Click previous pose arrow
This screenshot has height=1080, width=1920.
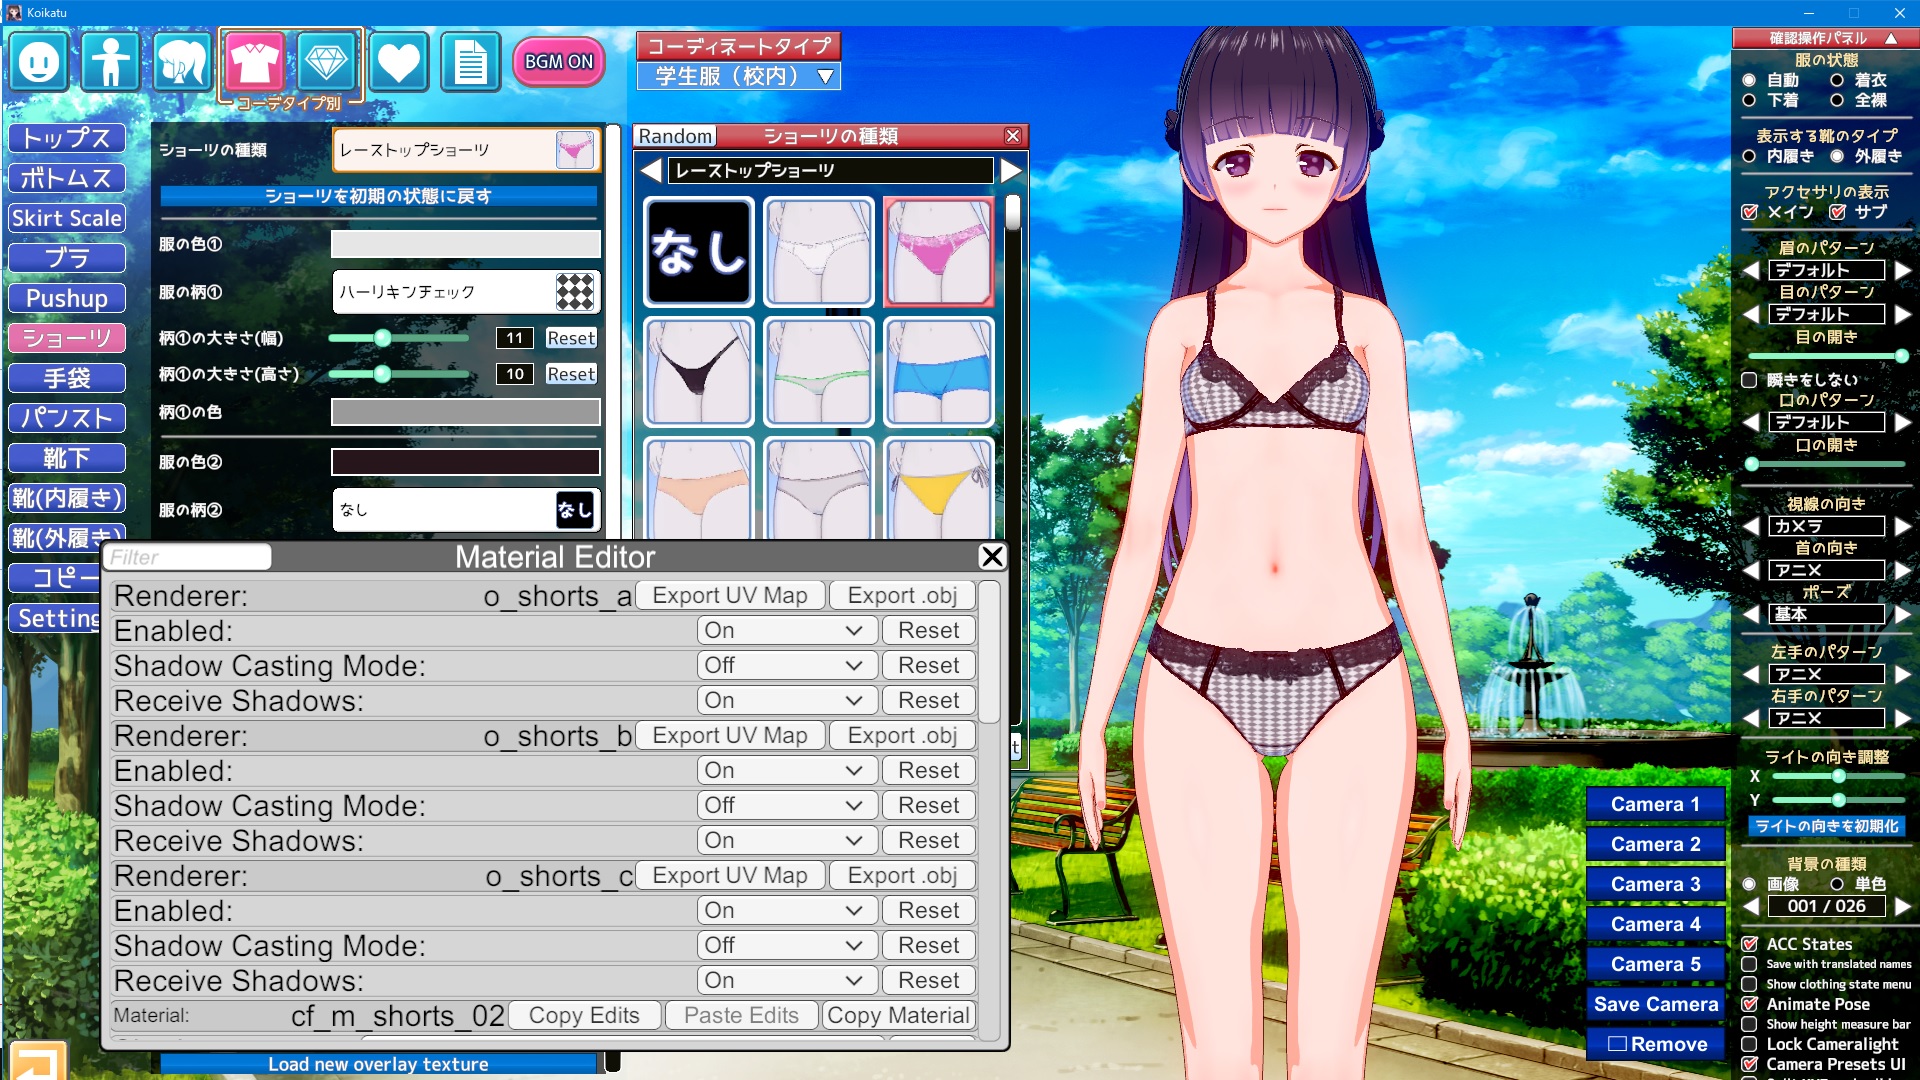click(x=1751, y=614)
